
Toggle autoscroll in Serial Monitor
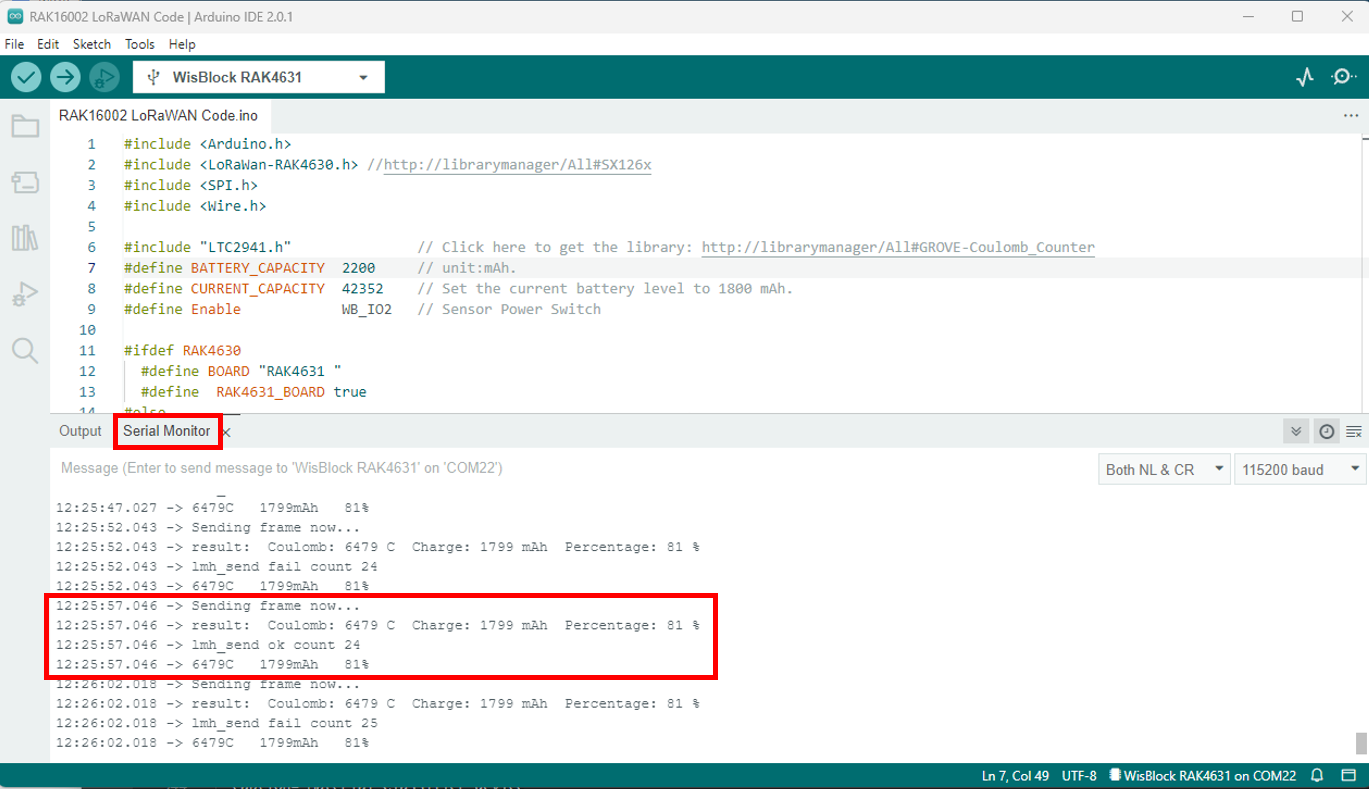point(1296,431)
